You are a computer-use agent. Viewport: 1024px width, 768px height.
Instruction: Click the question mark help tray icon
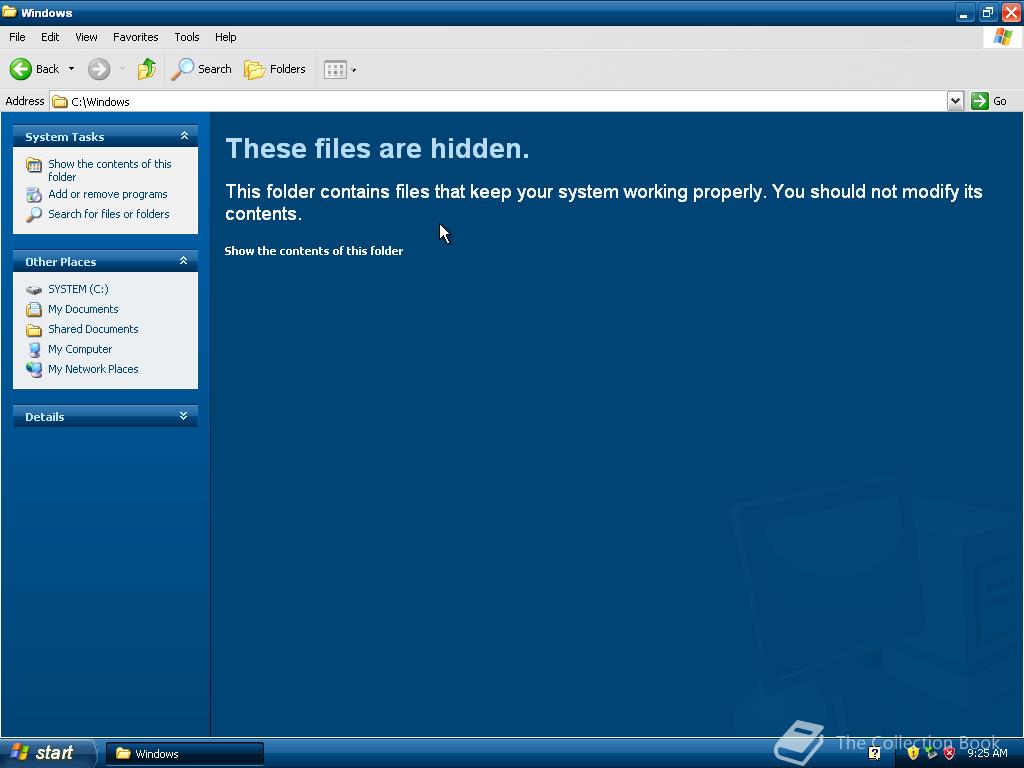(874, 753)
